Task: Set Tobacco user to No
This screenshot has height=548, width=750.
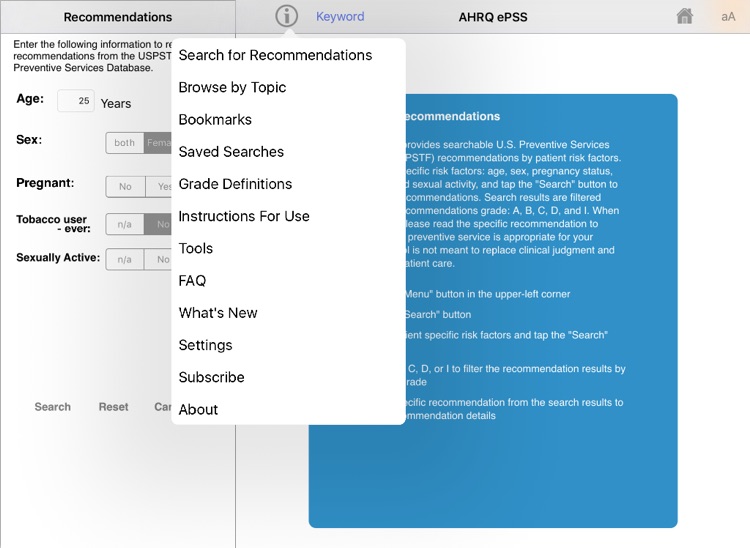Action: [x=158, y=224]
